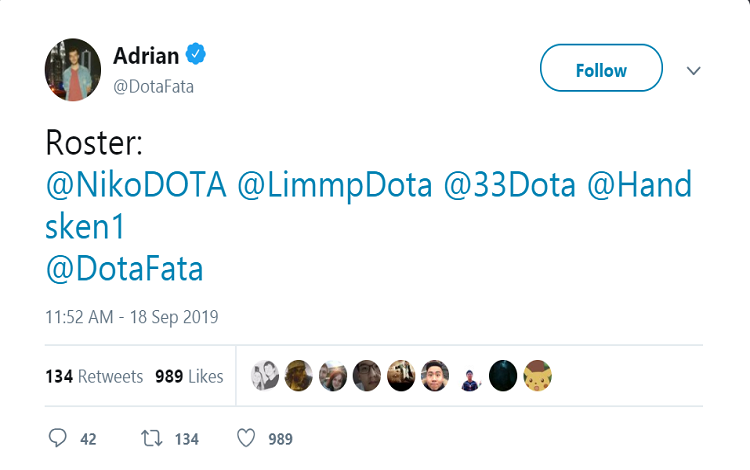This screenshot has height=470, width=750.
Task: Open the @Handsken1 mention
Action: [639, 186]
